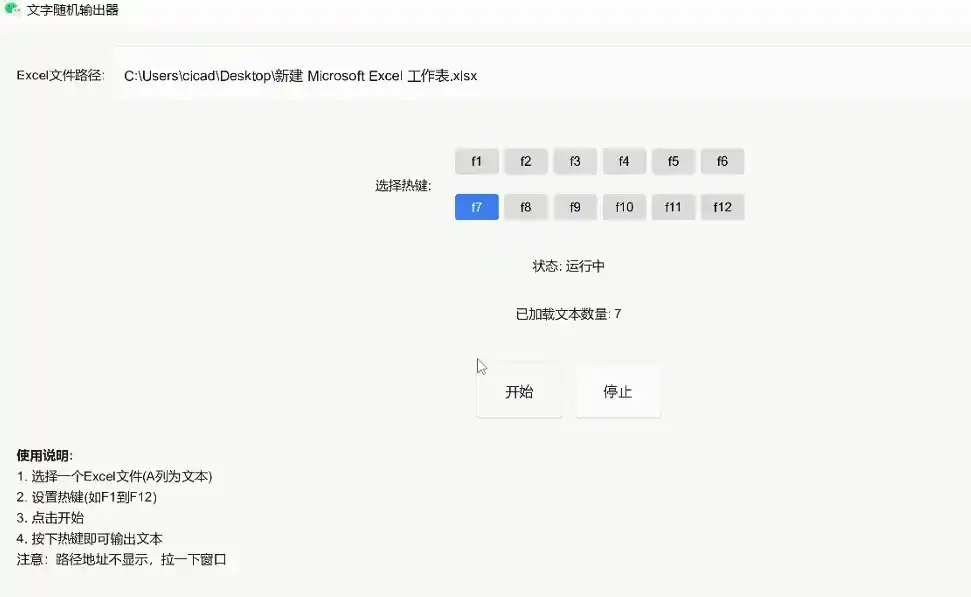
Task: Choose the f8 hotkey option
Action: [525, 207]
